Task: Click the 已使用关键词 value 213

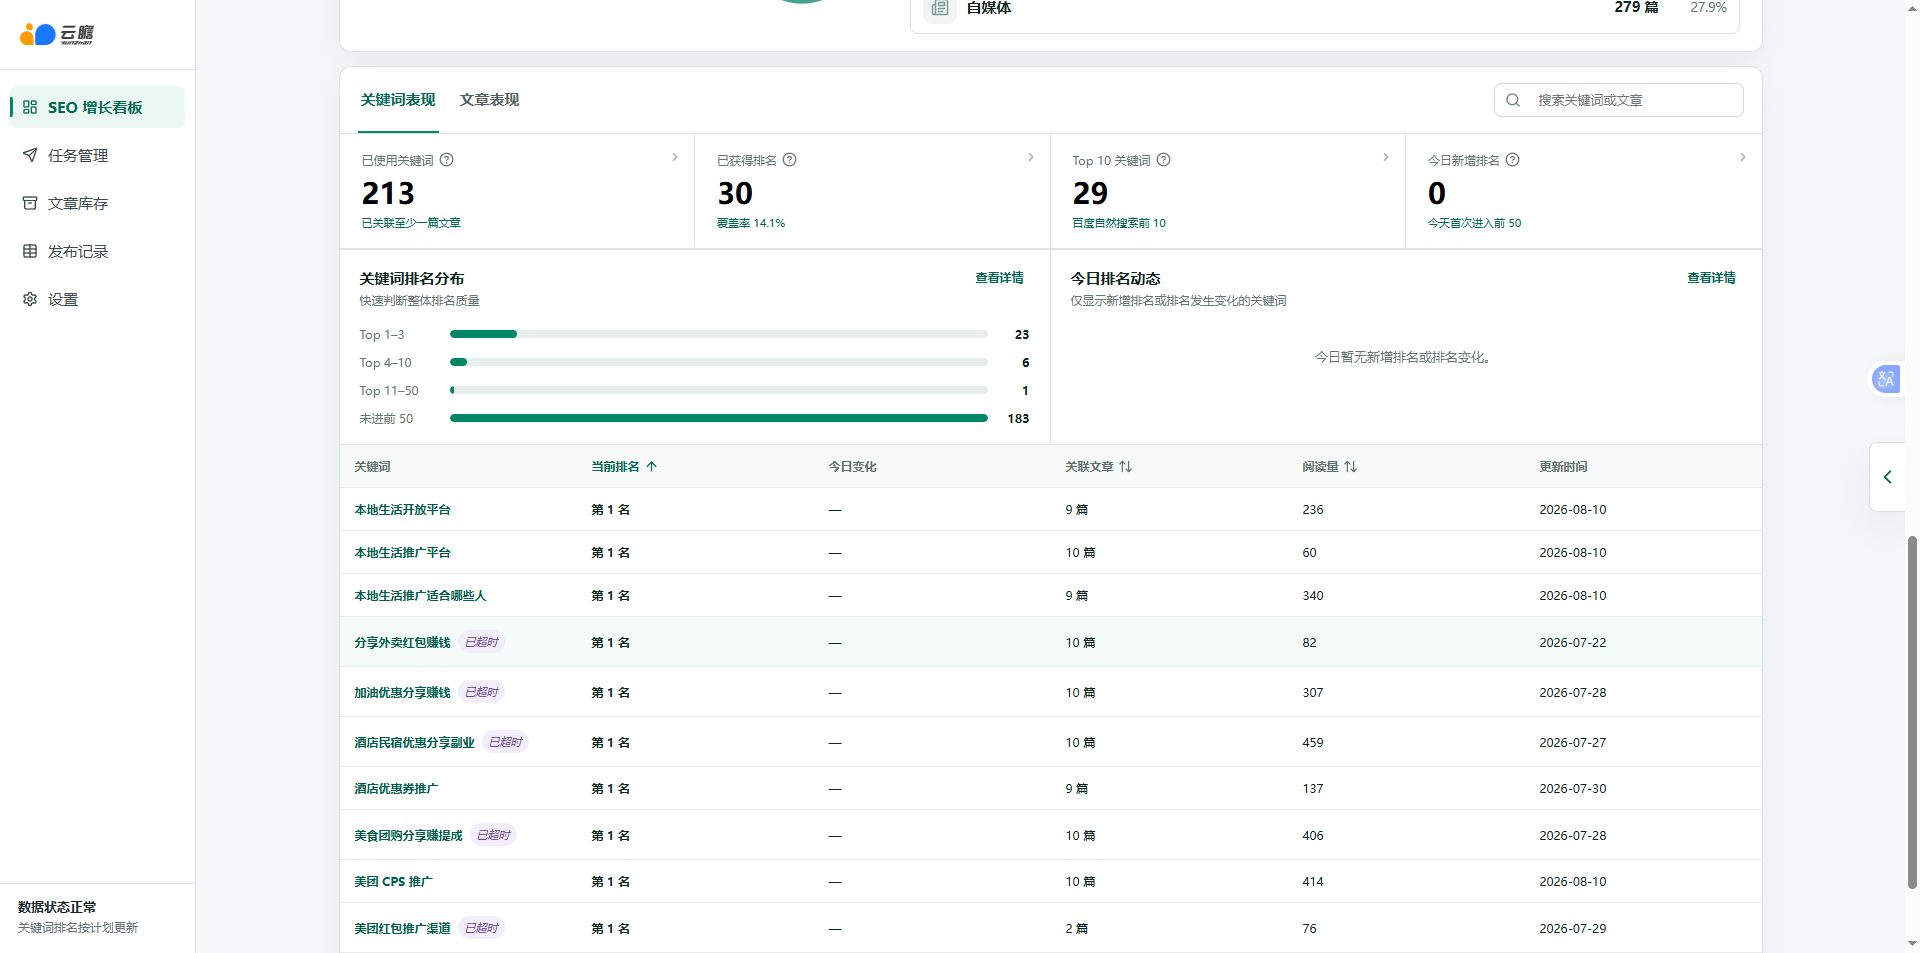Action: [x=388, y=193]
